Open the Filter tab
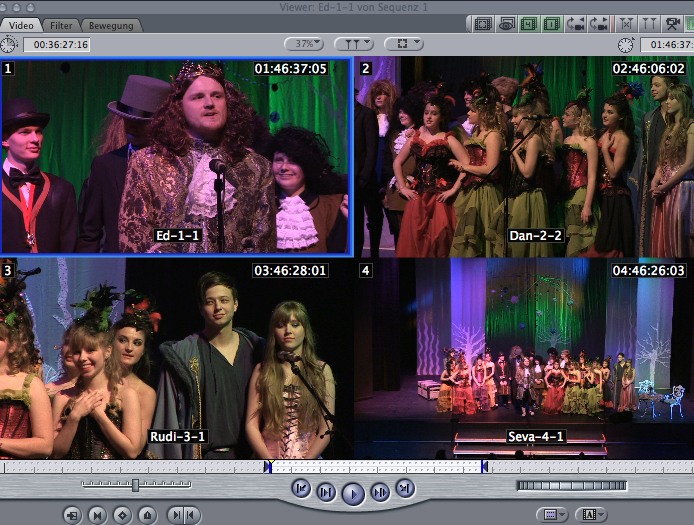 point(61,26)
